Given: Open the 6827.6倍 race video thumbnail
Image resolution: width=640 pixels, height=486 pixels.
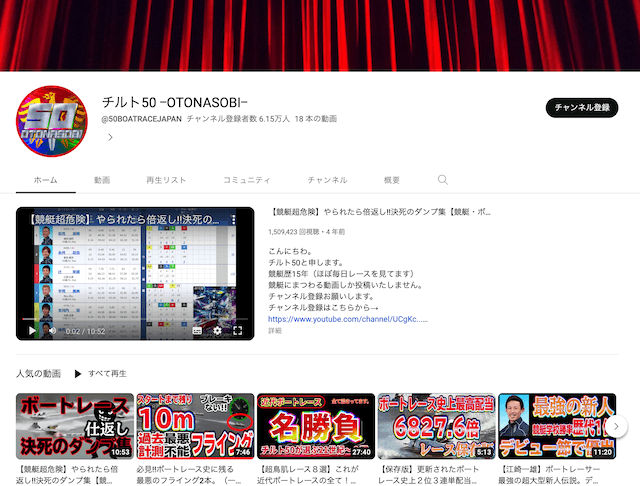Looking at the screenshot, I should [x=436, y=426].
